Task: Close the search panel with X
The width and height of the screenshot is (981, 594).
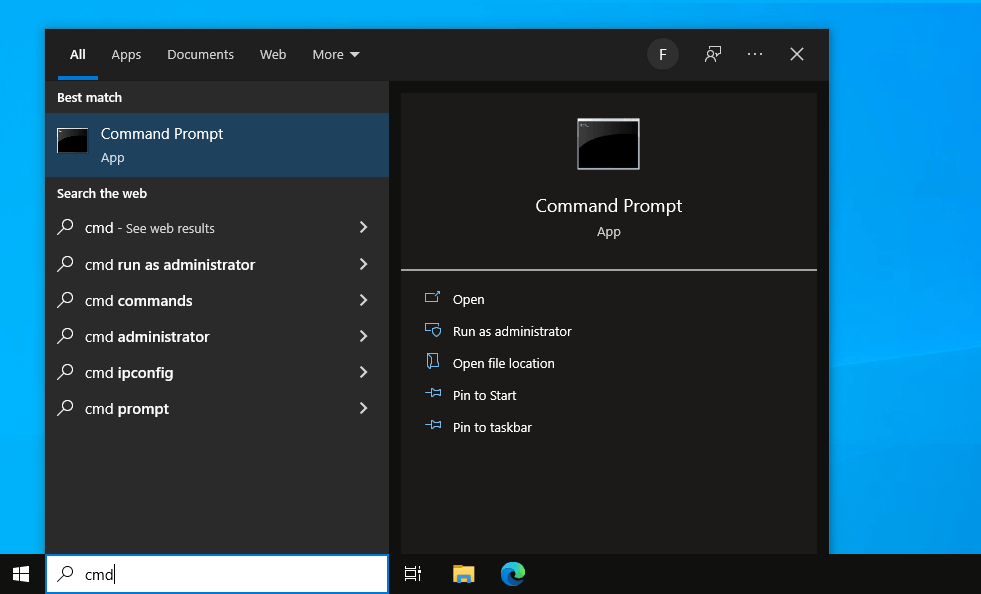Action: pos(796,54)
